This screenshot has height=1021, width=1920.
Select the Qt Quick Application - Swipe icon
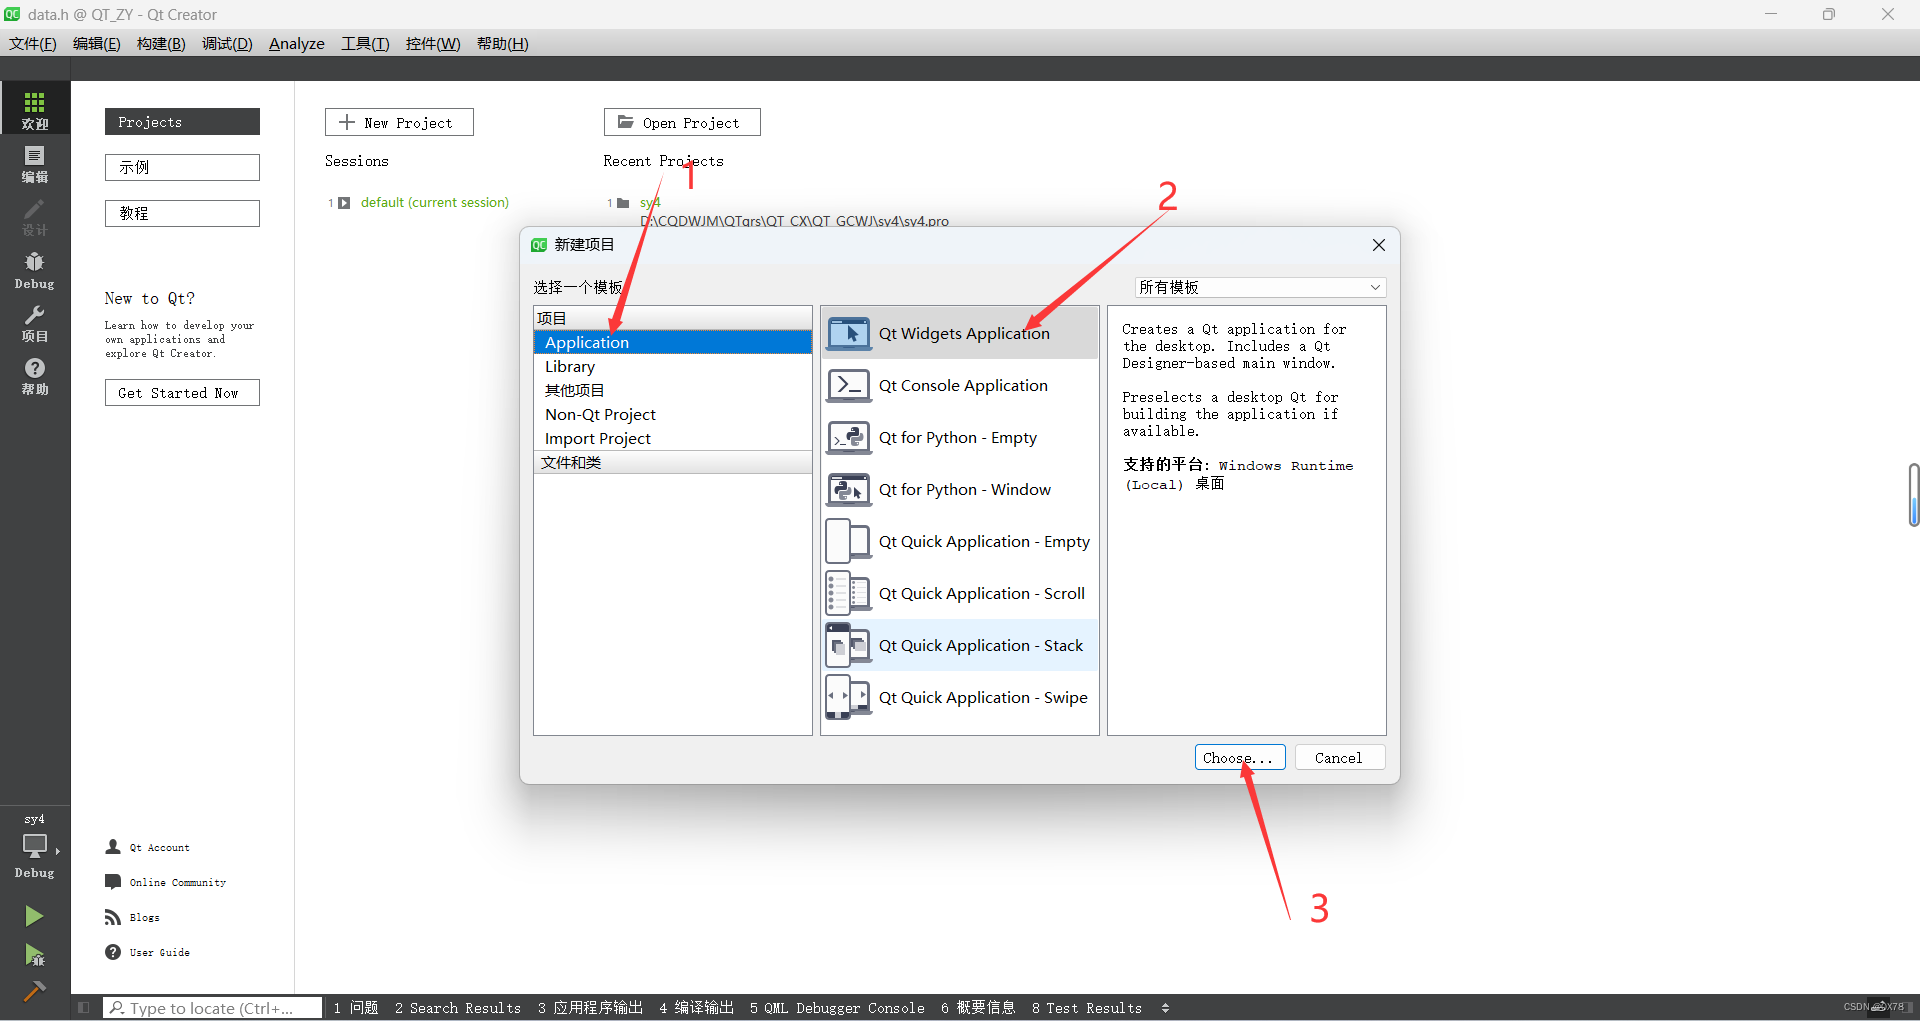click(x=849, y=697)
